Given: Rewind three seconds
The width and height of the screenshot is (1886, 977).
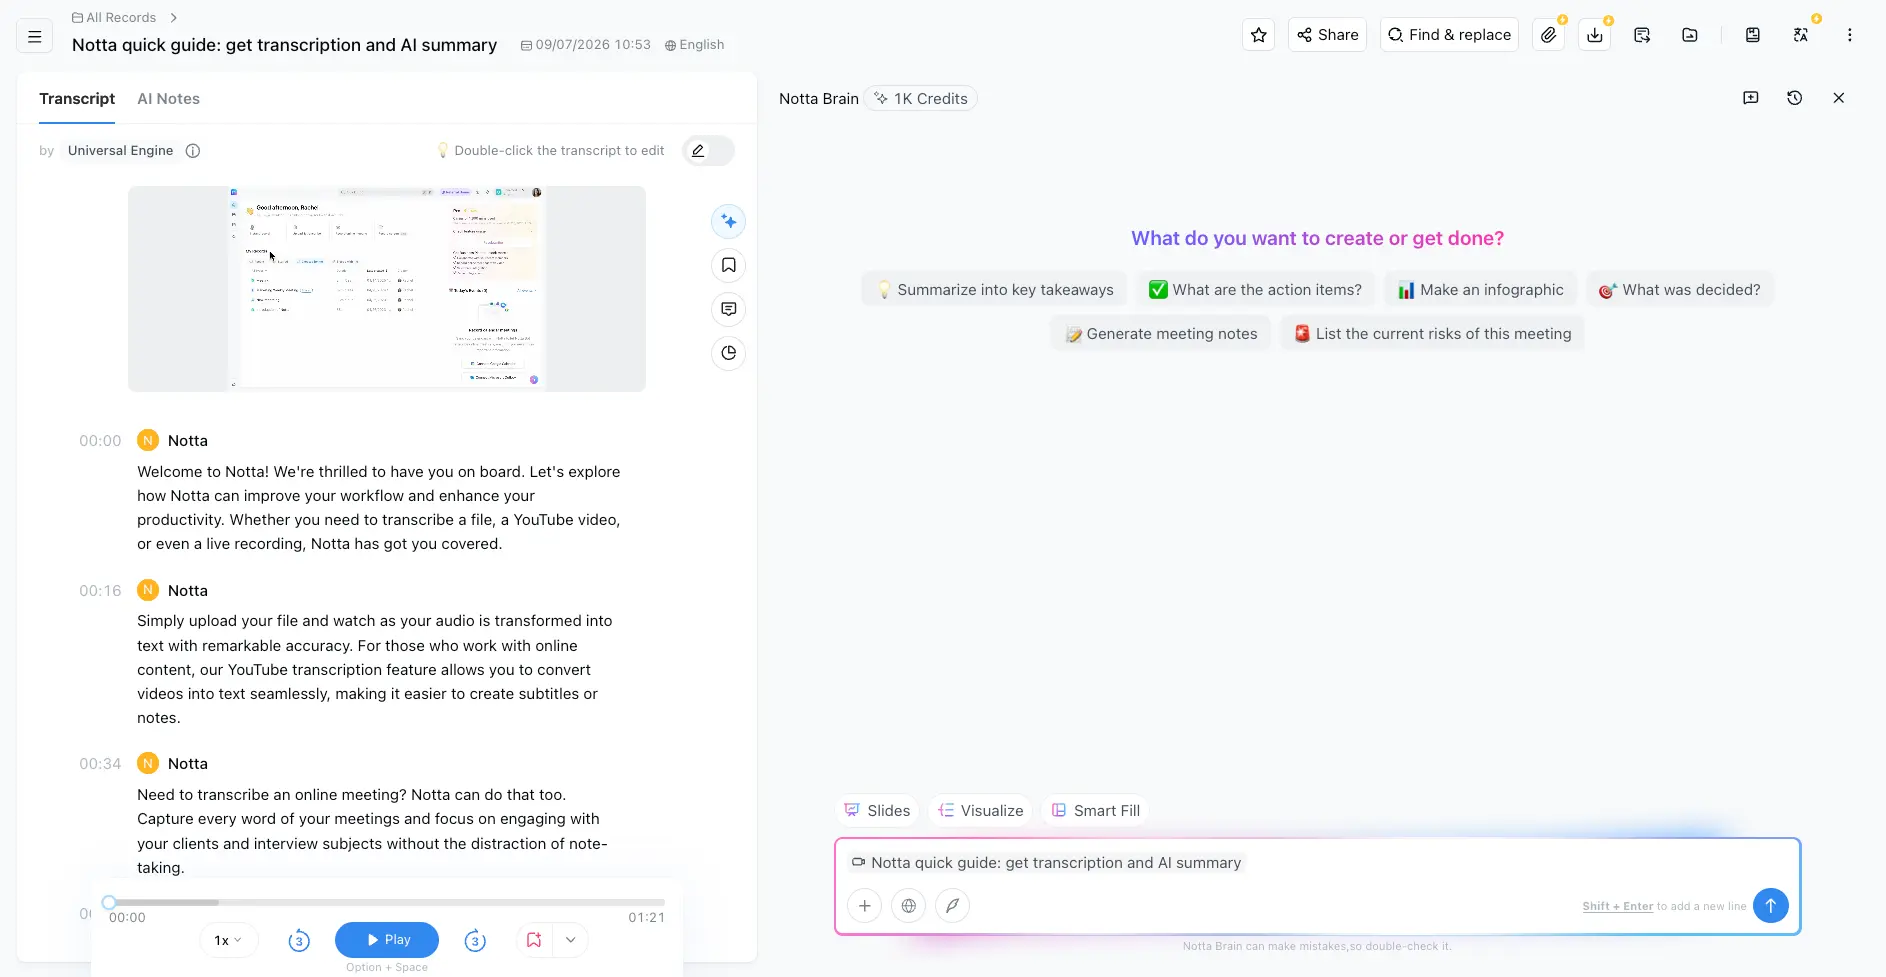Looking at the screenshot, I should (x=298, y=941).
